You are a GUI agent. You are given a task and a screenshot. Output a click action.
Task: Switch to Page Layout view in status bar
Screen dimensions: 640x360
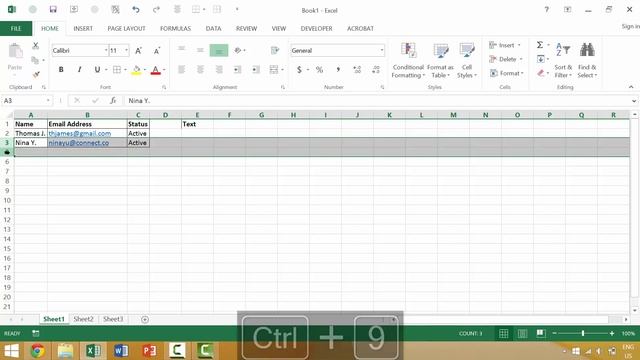[522, 333]
